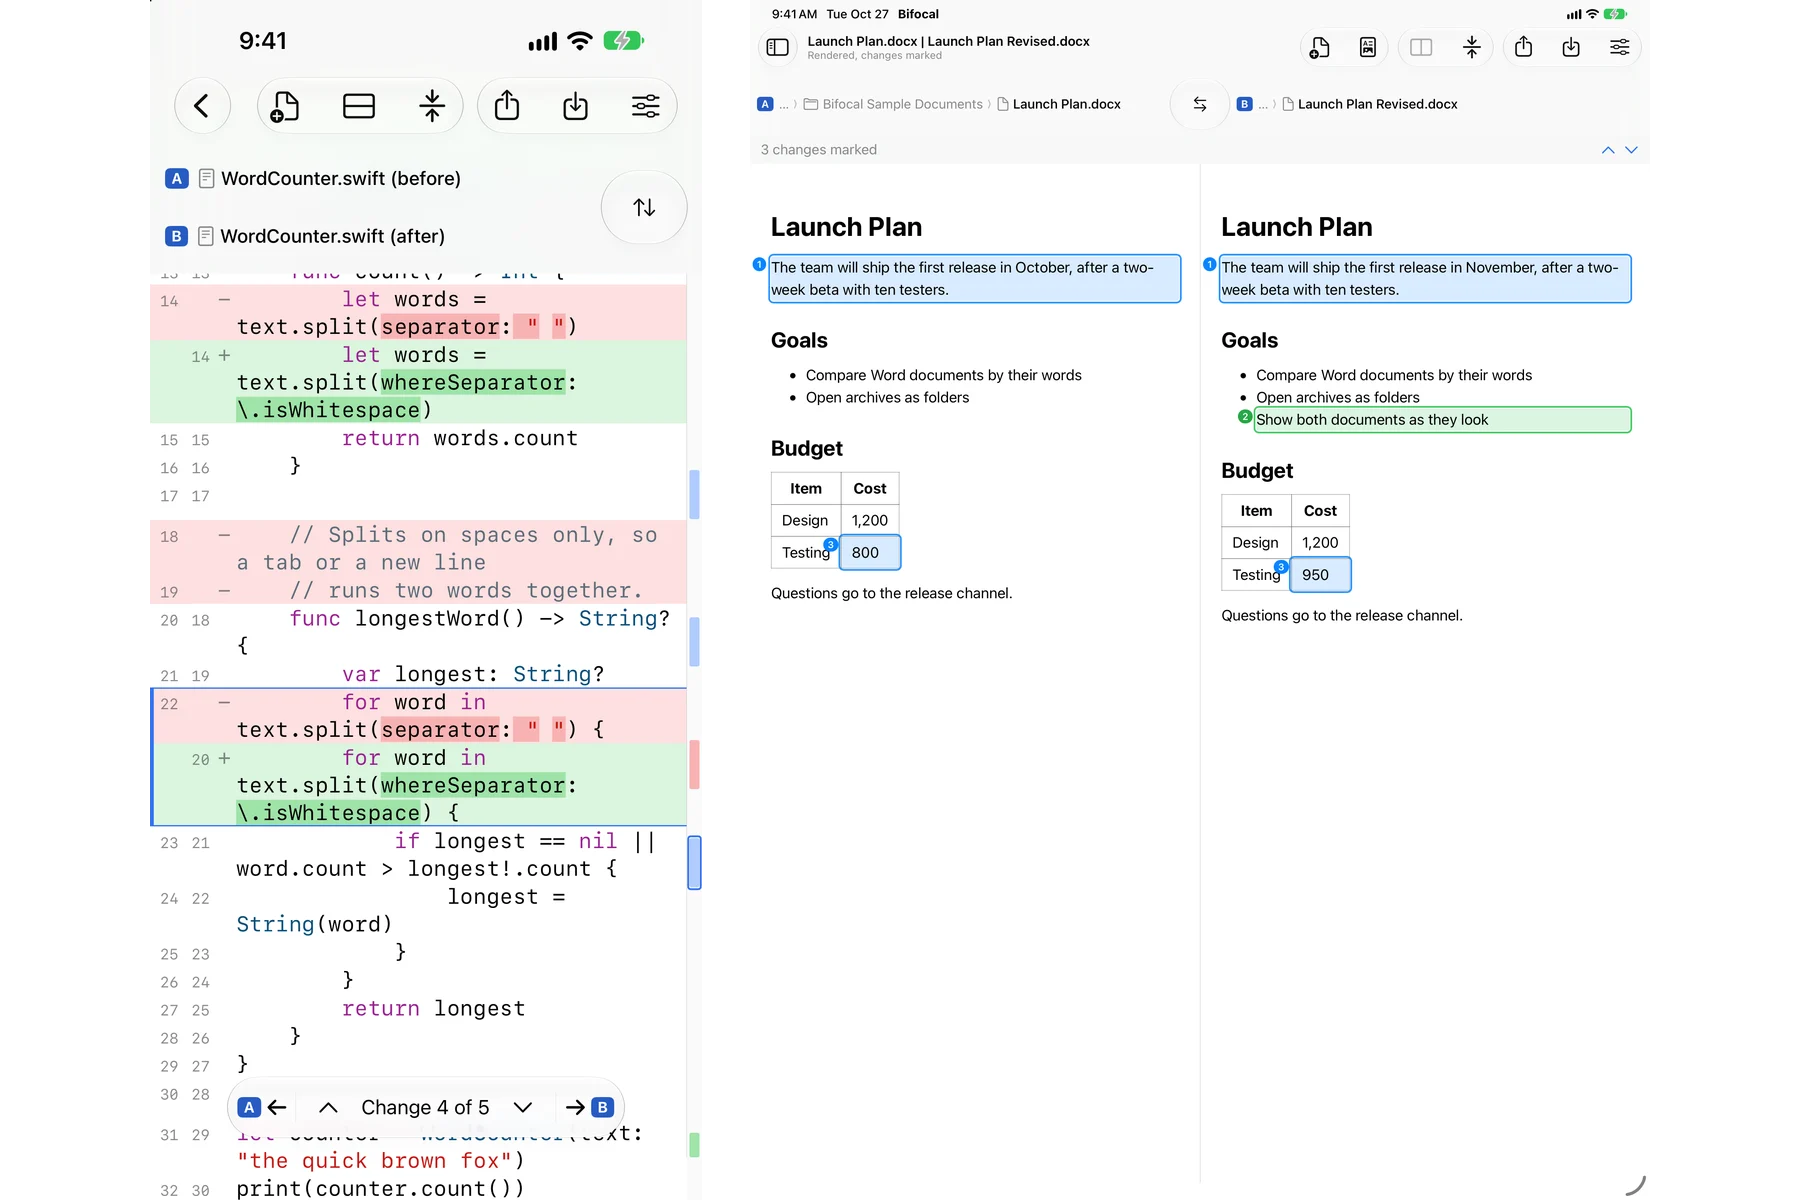Tap the save/download icon on iPad
The image size is (1800, 1200).
1571,47
